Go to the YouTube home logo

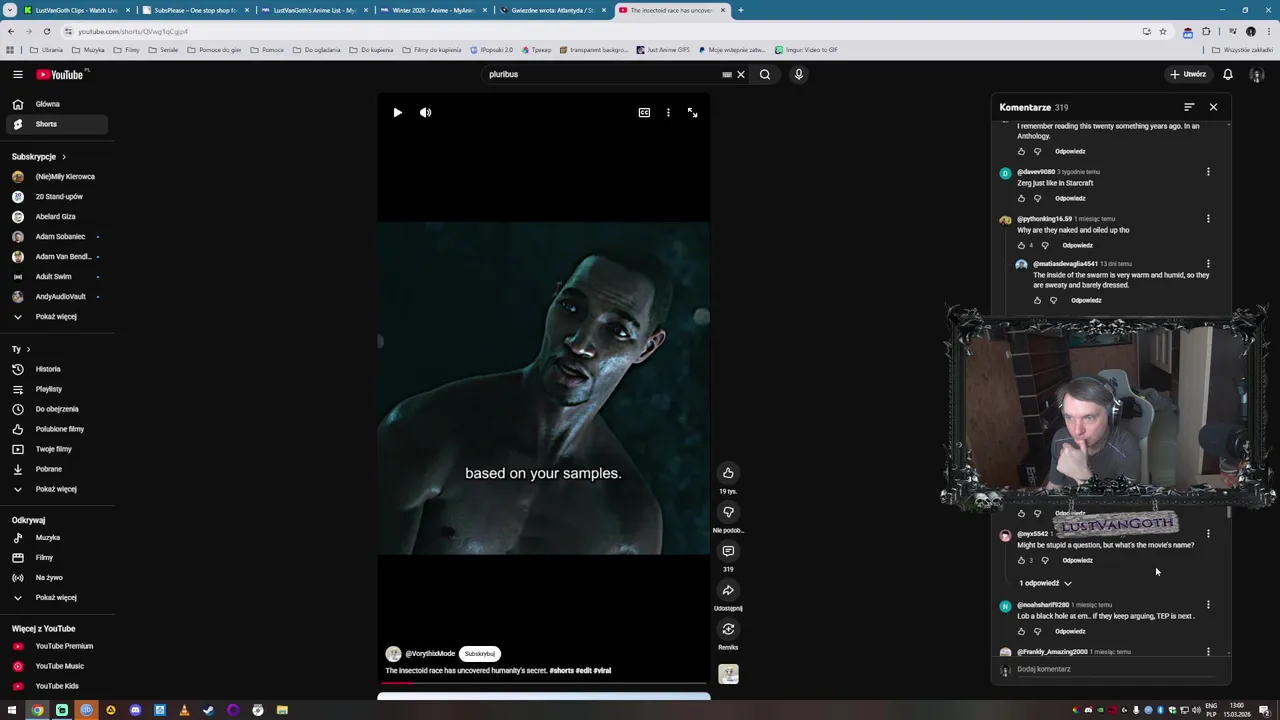(x=62, y=74)
